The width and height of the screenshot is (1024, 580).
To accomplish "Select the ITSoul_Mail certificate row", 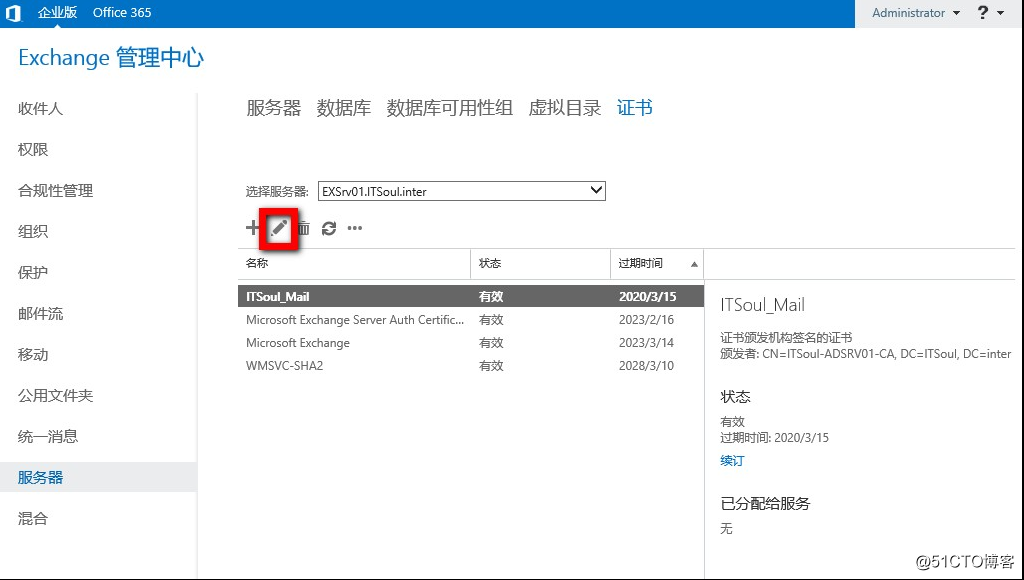I will click(x=471, y=297).
